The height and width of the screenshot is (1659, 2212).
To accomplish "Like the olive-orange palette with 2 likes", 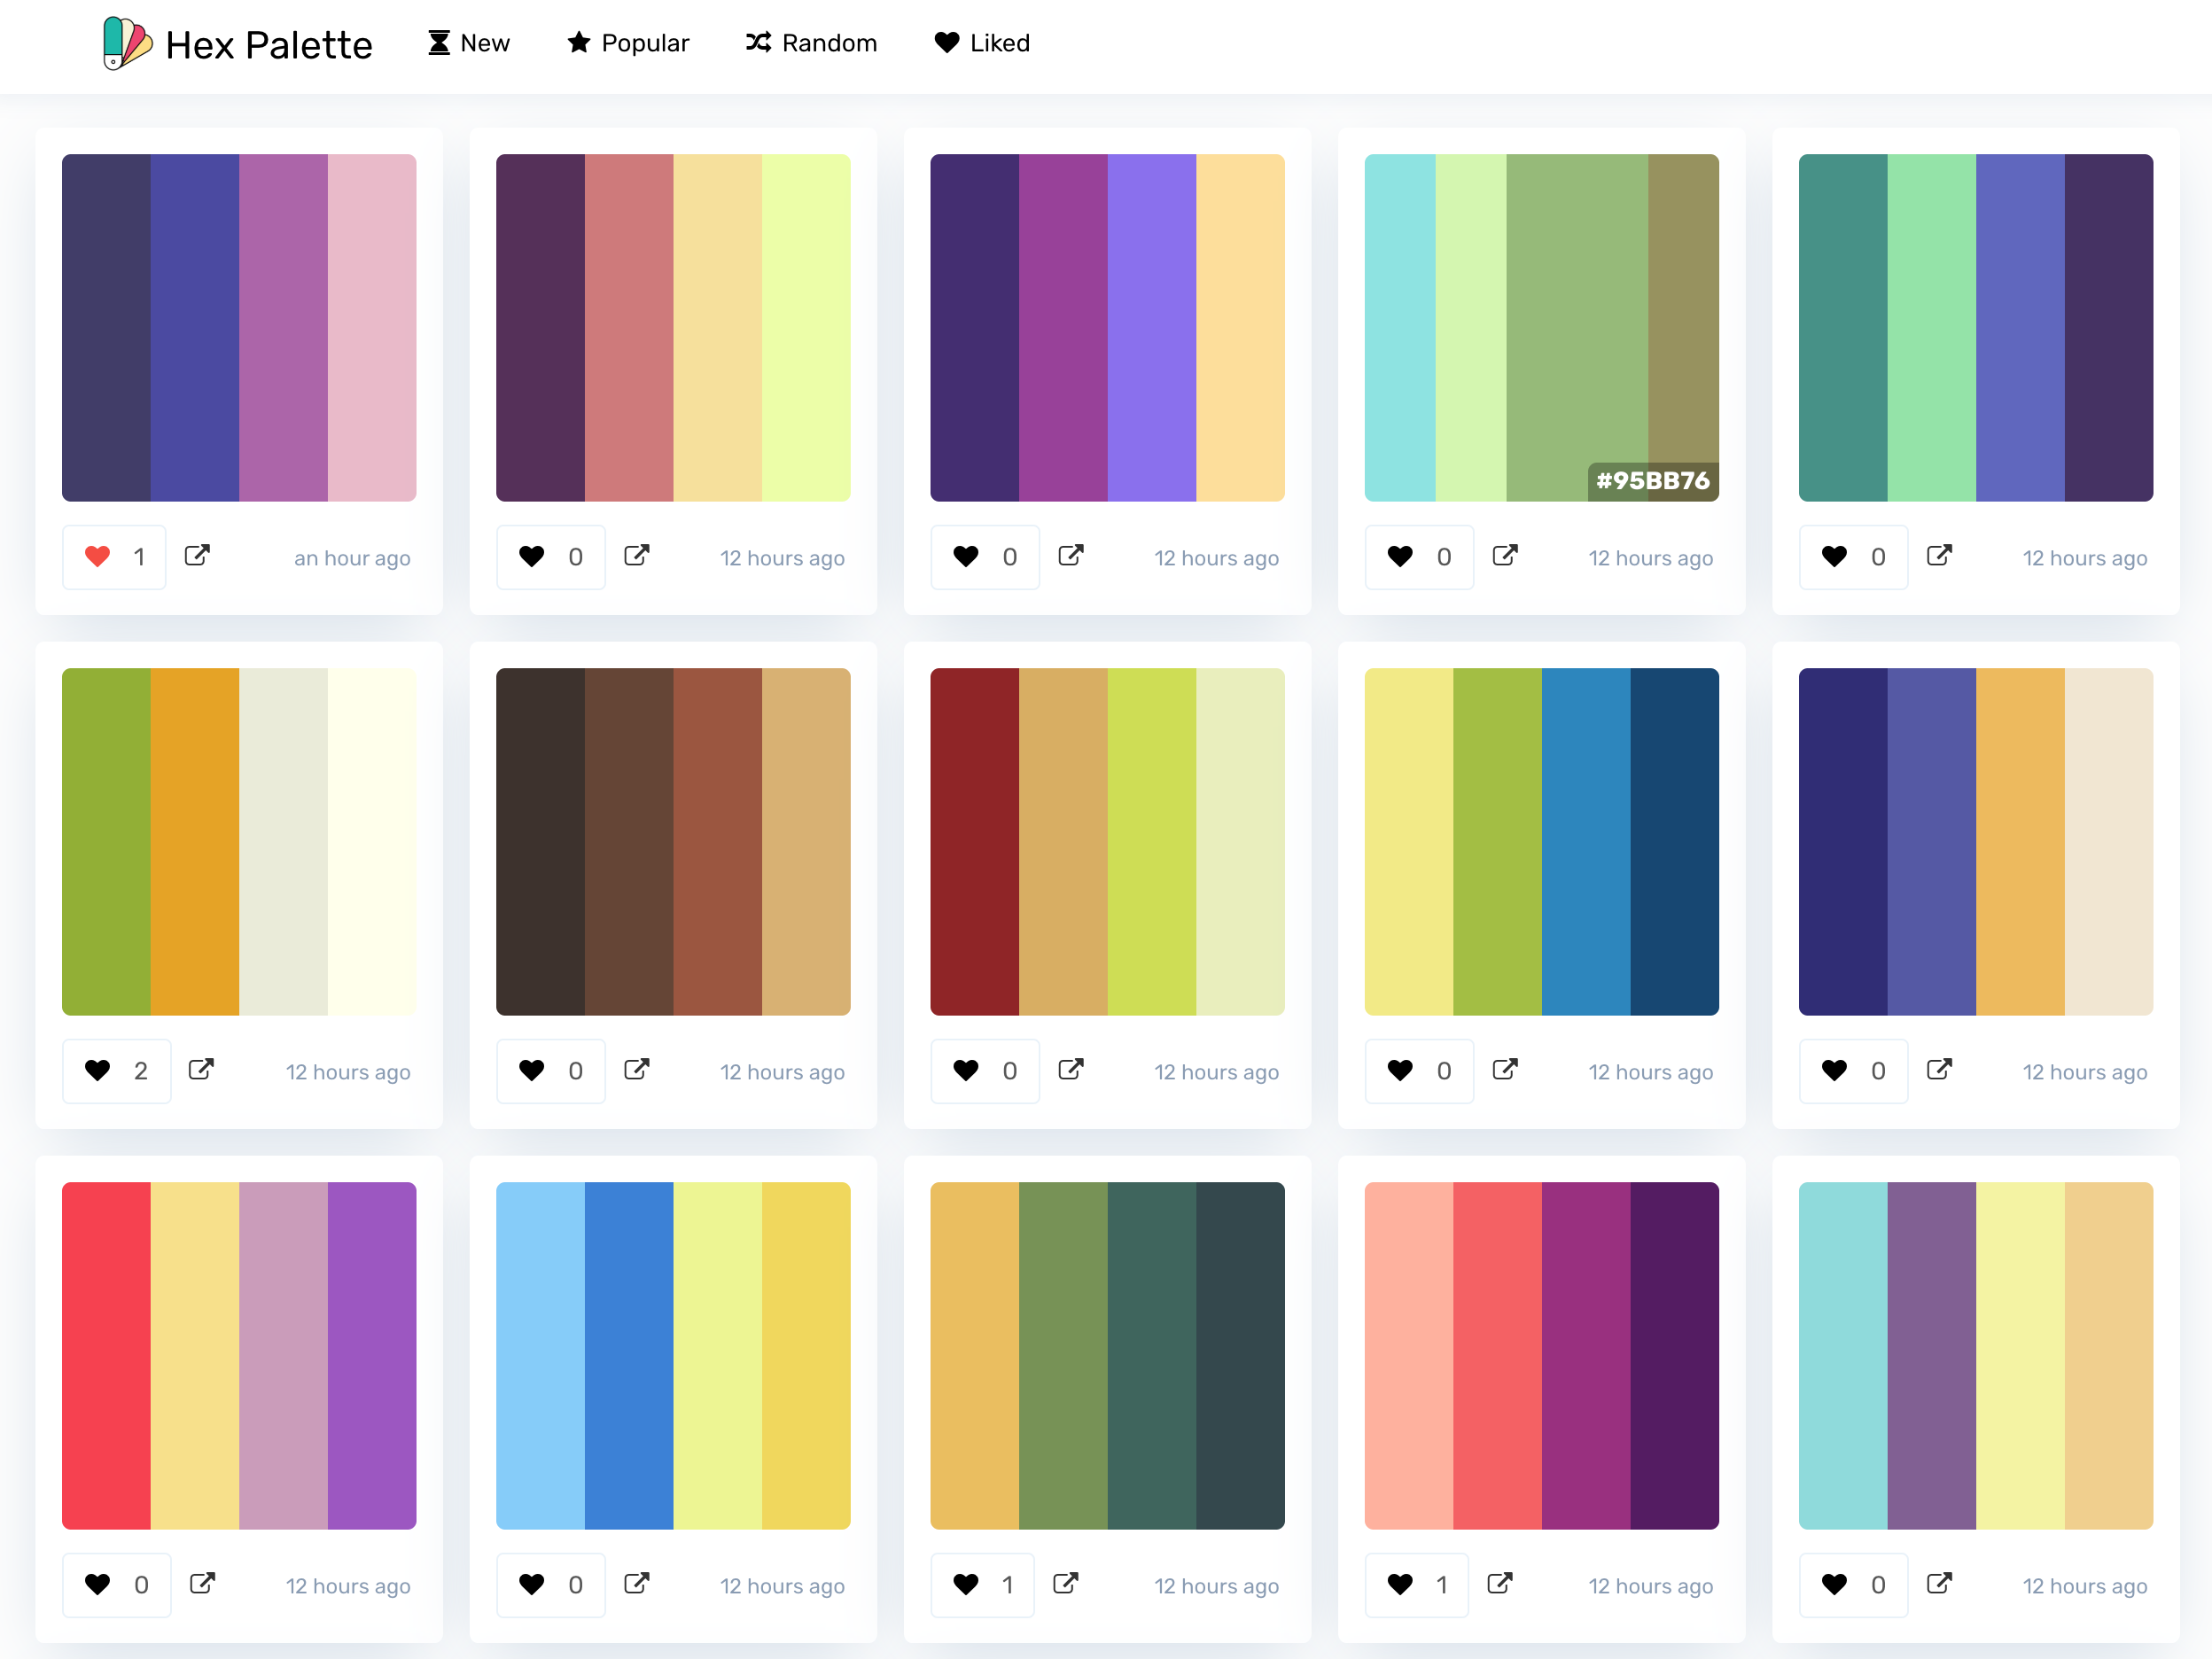I will pyautogui.click(x=98, y=1071).
